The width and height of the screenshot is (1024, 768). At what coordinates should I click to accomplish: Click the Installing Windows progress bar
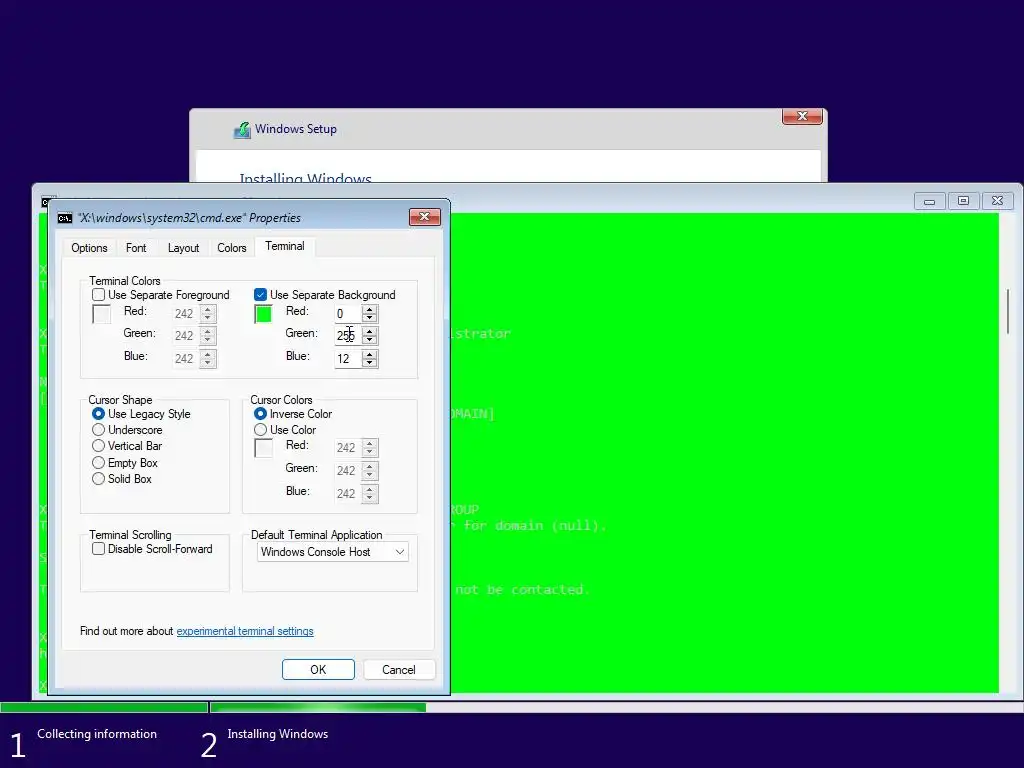pyautogui.click(x=616, y=707)
